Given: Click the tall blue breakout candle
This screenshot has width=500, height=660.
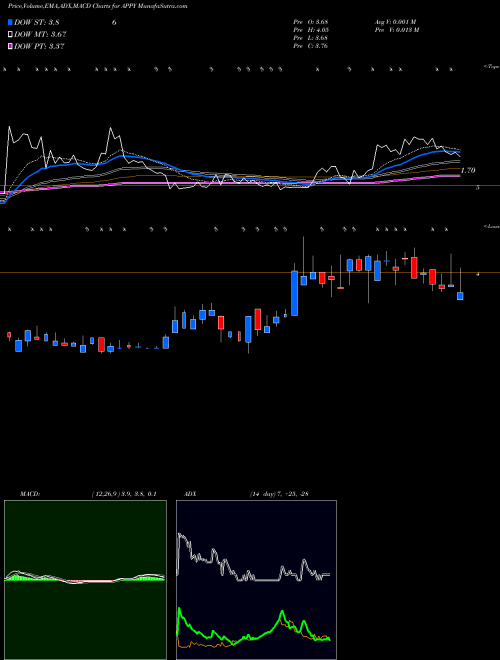Looking at the screenshot, I should pos(295,293).
